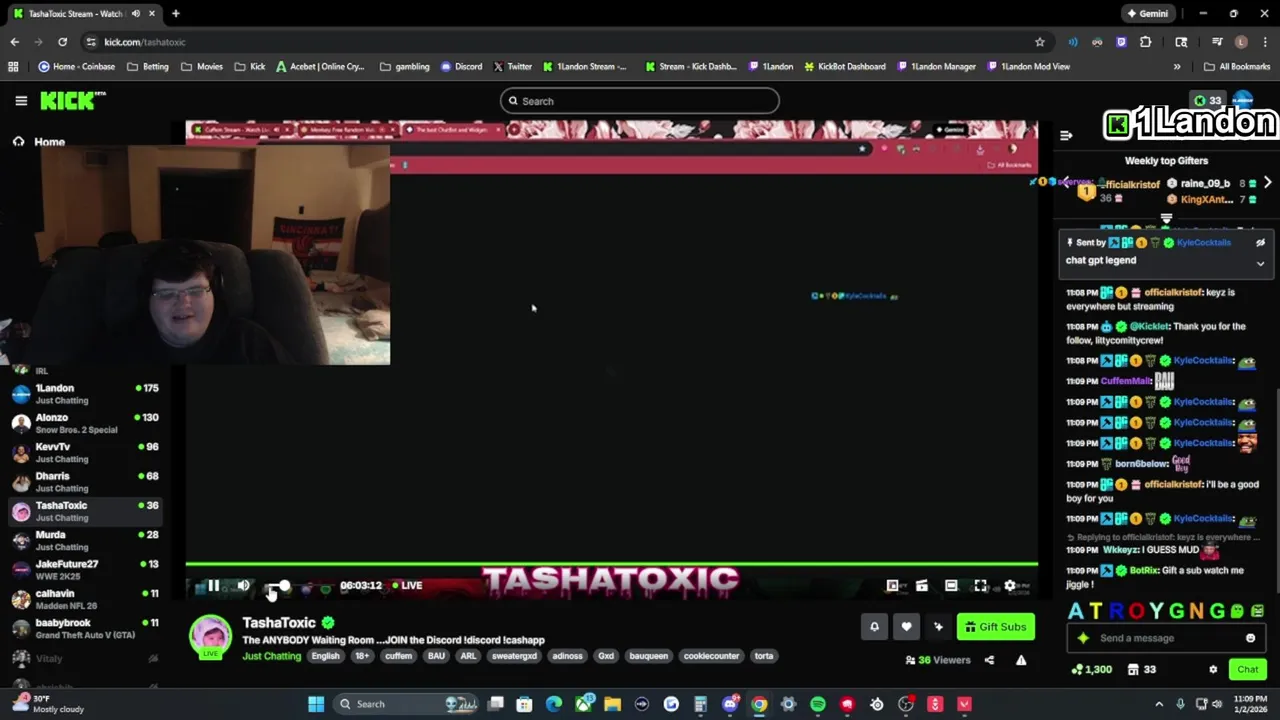Open baabybrook channel in sidebar
The height and width of the screenshot is (720, 1280).
click(86, 628)
